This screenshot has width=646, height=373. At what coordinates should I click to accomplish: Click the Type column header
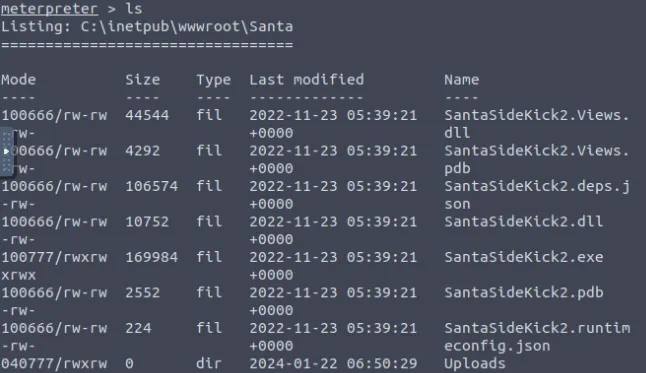(x=213, y=80)
